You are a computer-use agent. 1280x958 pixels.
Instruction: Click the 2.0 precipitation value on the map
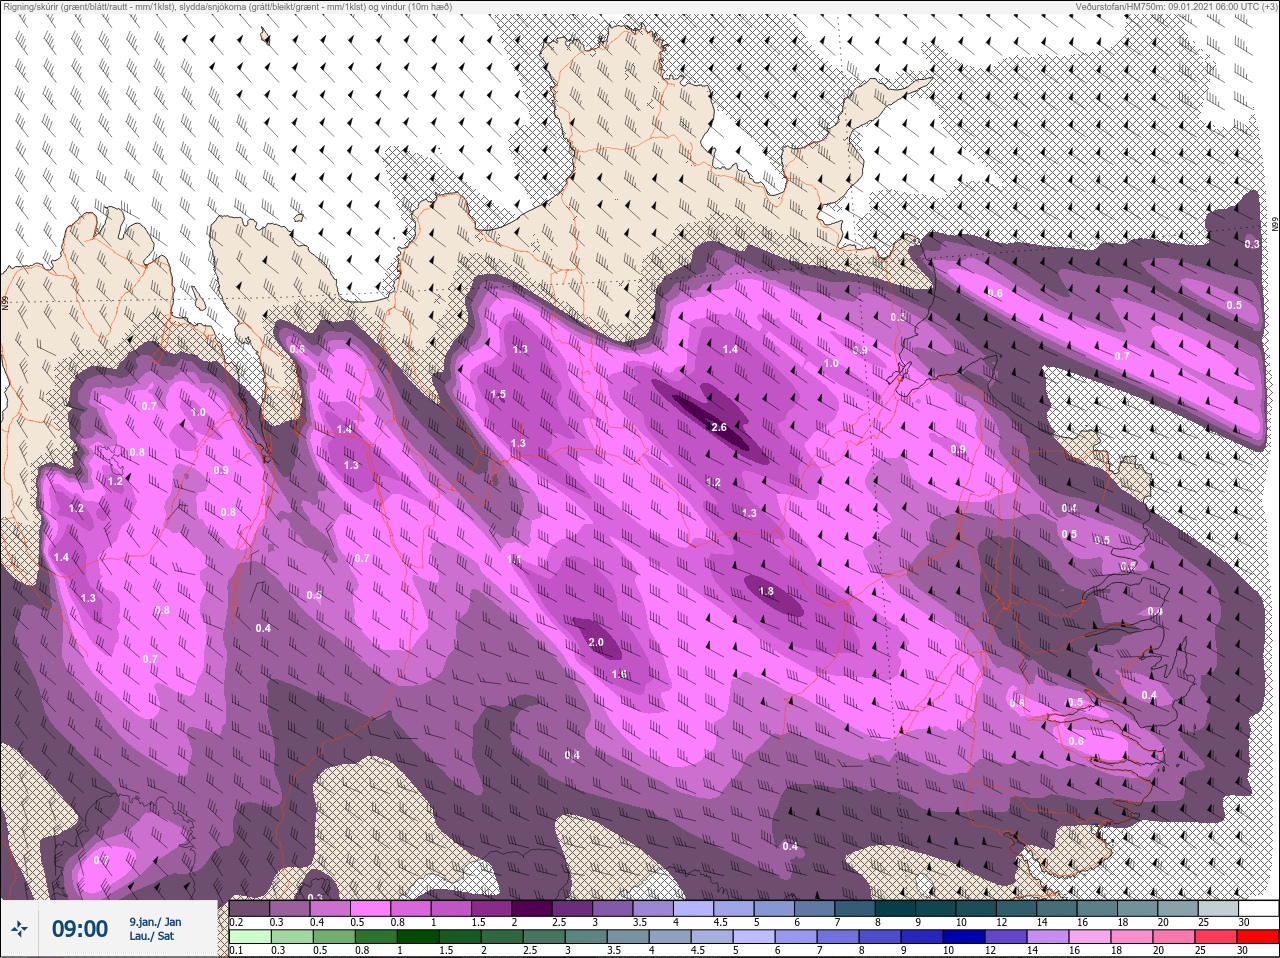(596, 642)
